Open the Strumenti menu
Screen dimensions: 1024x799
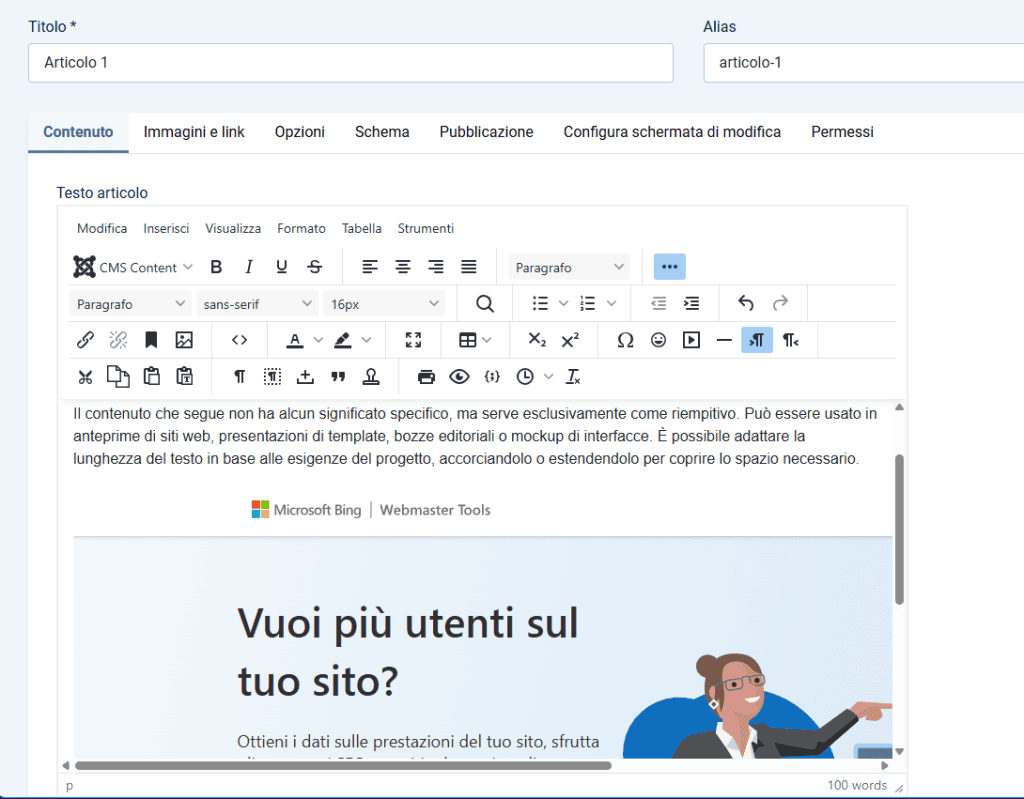[x=425, y=228]
